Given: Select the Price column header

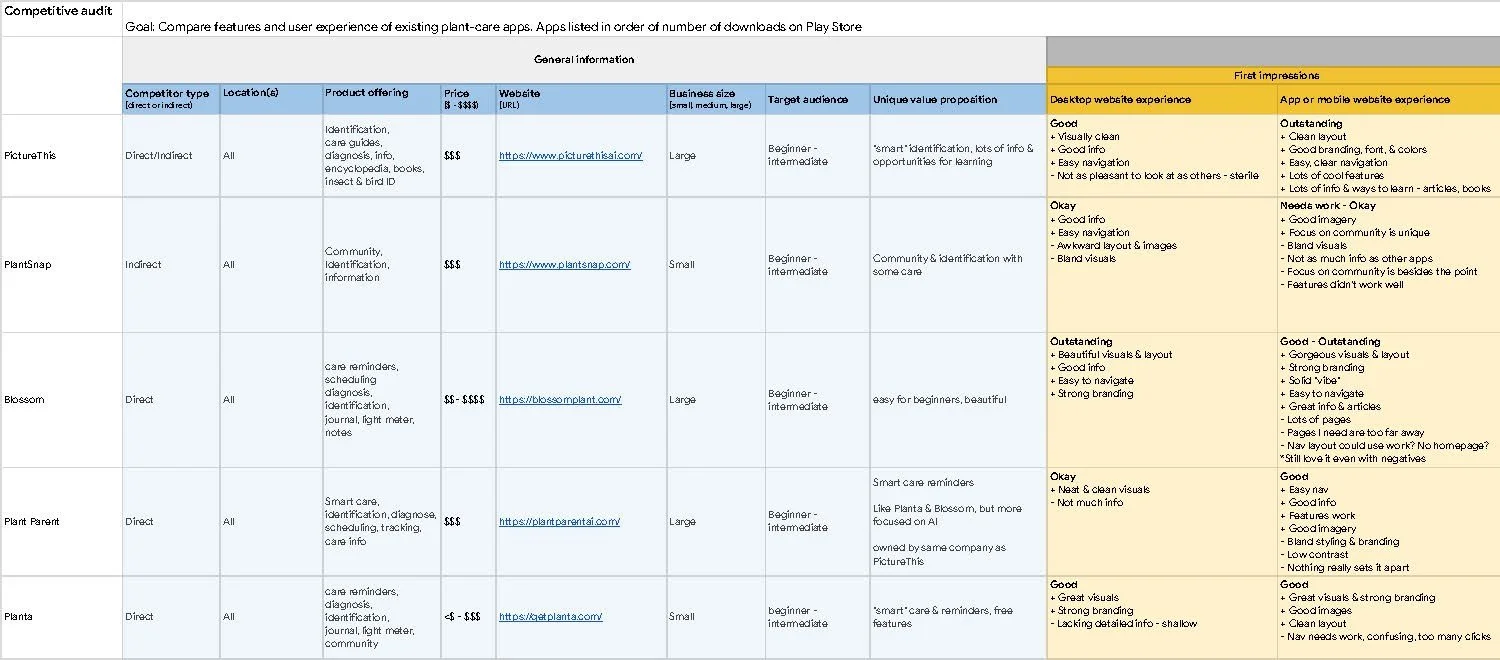Looking at the screenshot, I should coord(465,97).
